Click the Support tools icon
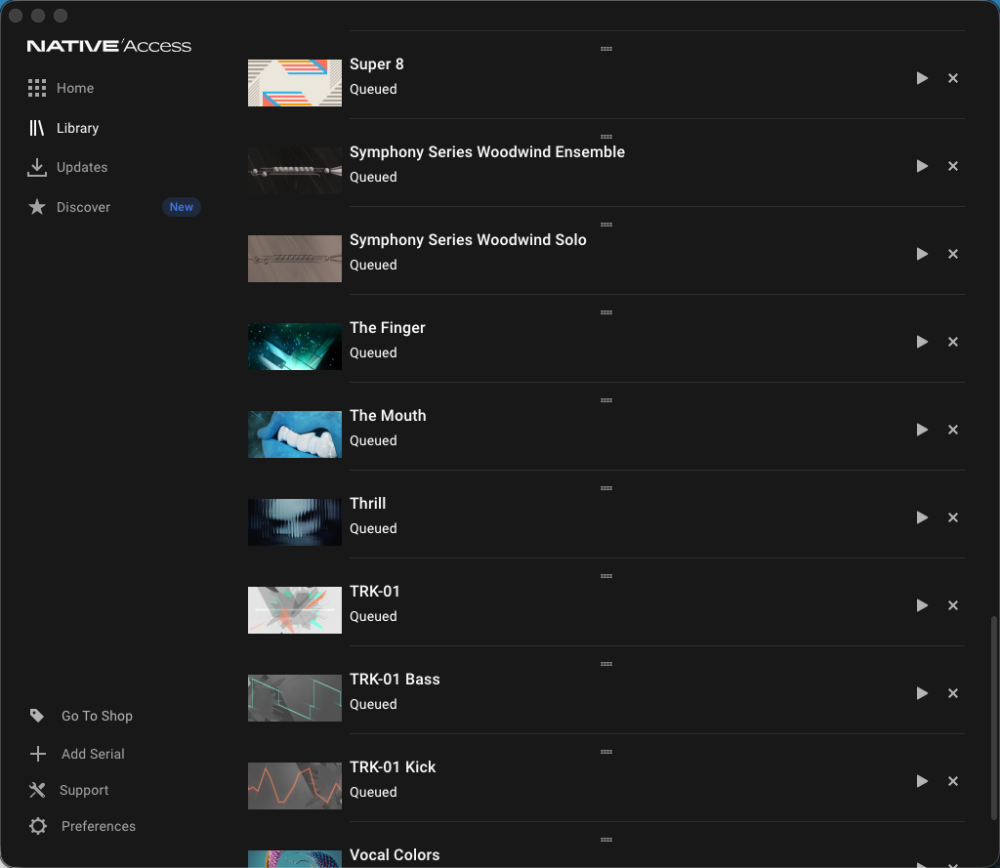This screenshot has width=1000, height=868. coord(37,790)
